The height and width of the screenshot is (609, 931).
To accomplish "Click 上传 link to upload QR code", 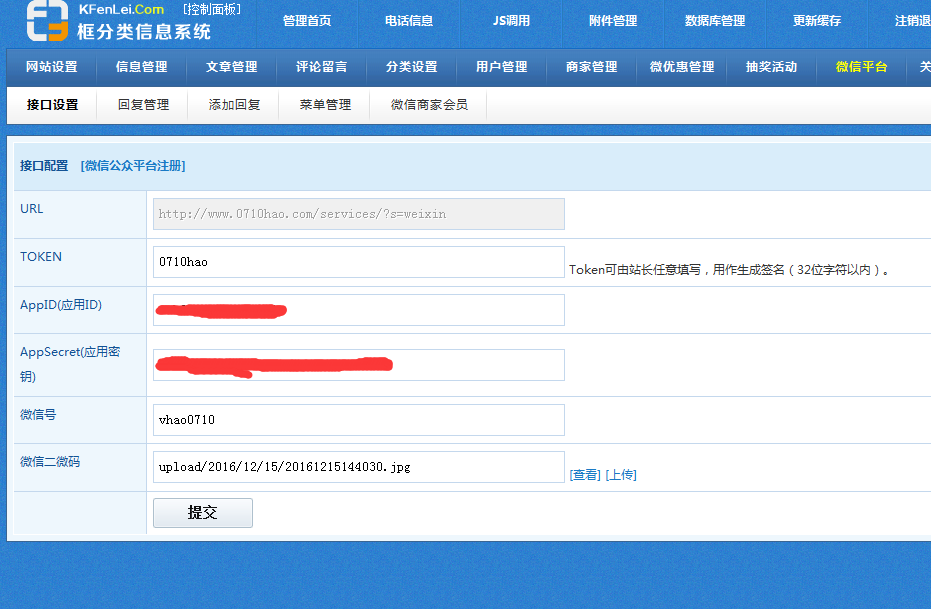I will 621,475.
